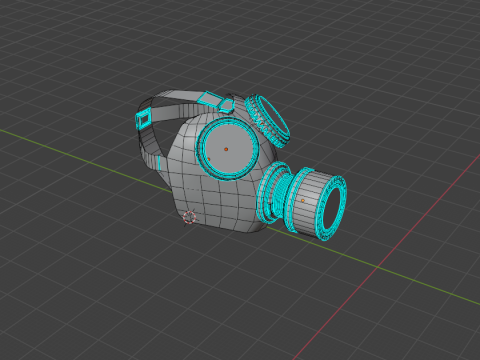The height and width of the screenshot is (360, 480).
Task: Select the side filter disc behind the eyepiece
Action: 268,121
